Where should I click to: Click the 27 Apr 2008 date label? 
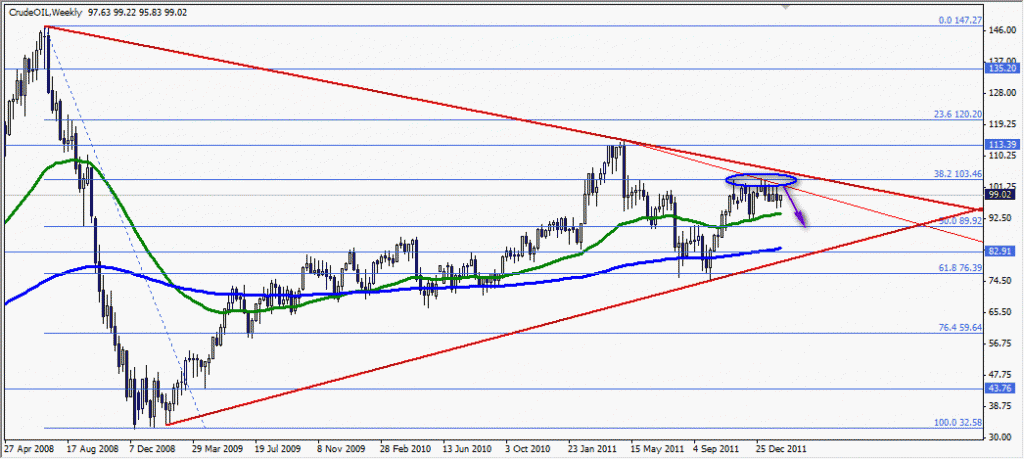pyautogui.click(x=28, y=450)
